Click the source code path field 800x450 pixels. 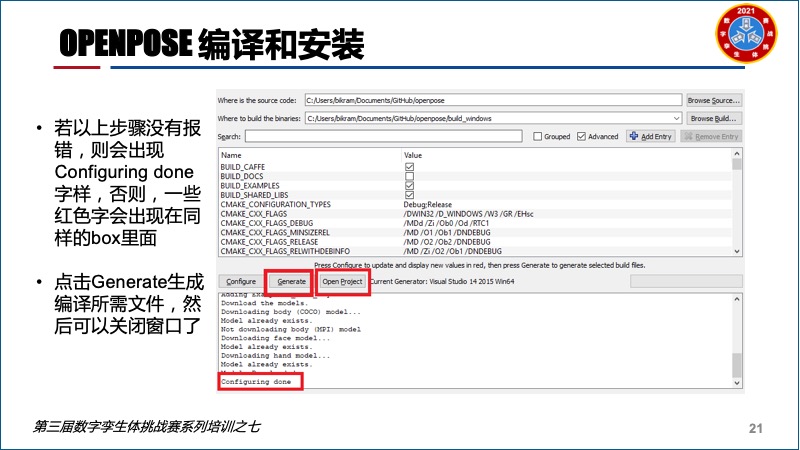point(493,100)
